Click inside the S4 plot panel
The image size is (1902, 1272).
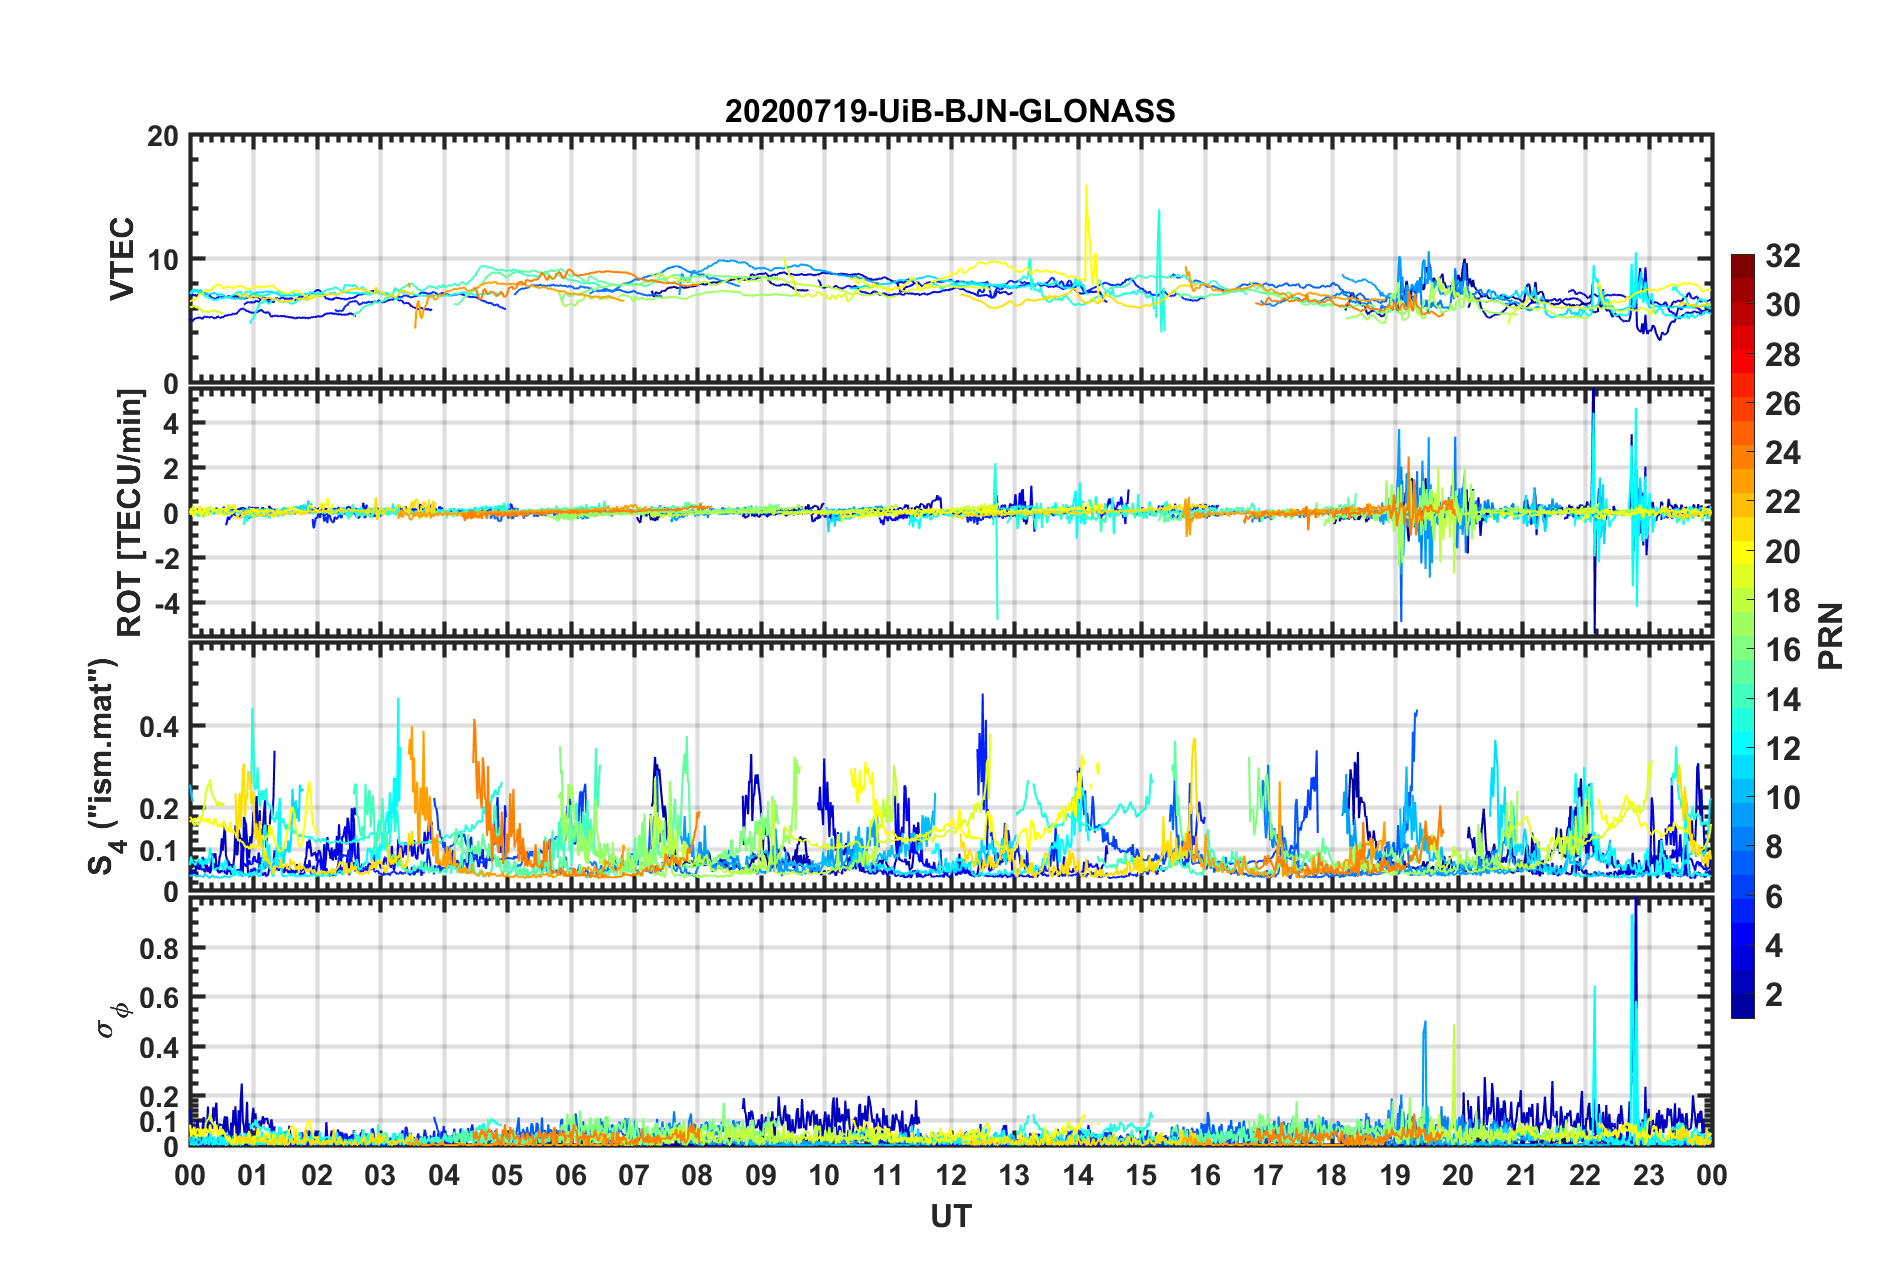pyautogui.click(x=951, y=767)
